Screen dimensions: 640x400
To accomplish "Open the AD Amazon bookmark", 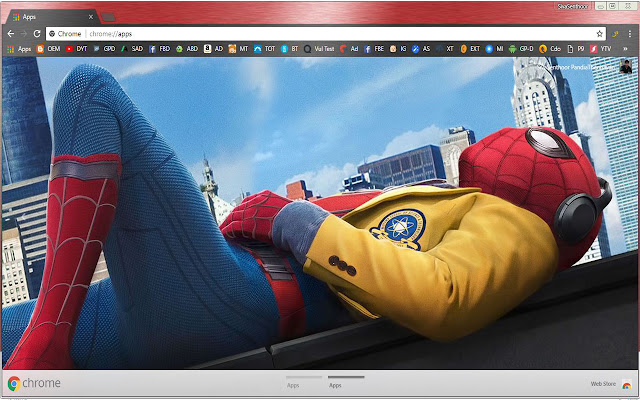I will pos(213,49).
